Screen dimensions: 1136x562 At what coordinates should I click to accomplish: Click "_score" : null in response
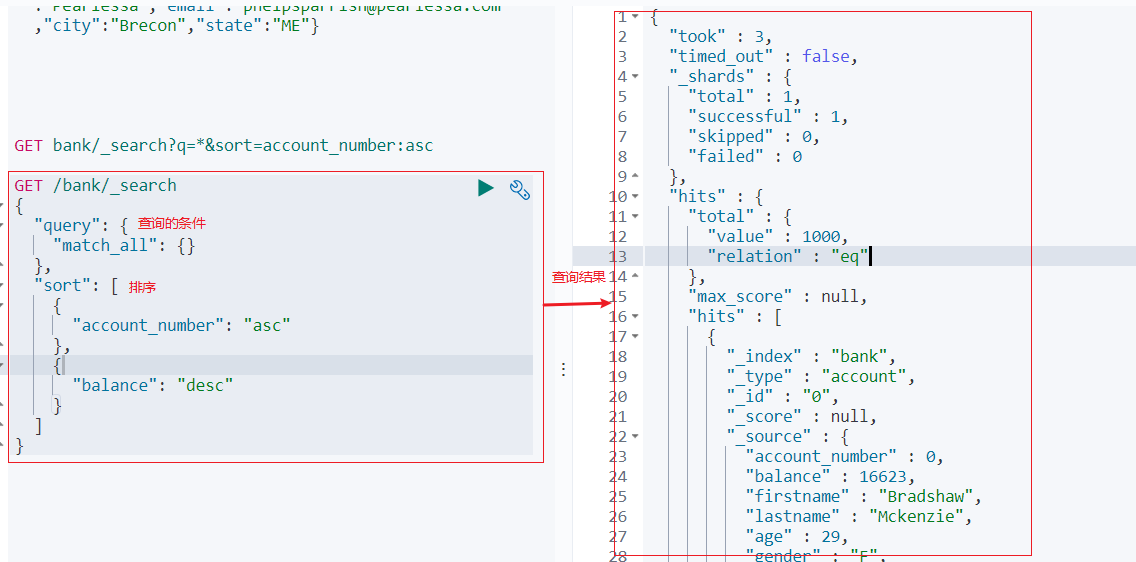[801, 416]
